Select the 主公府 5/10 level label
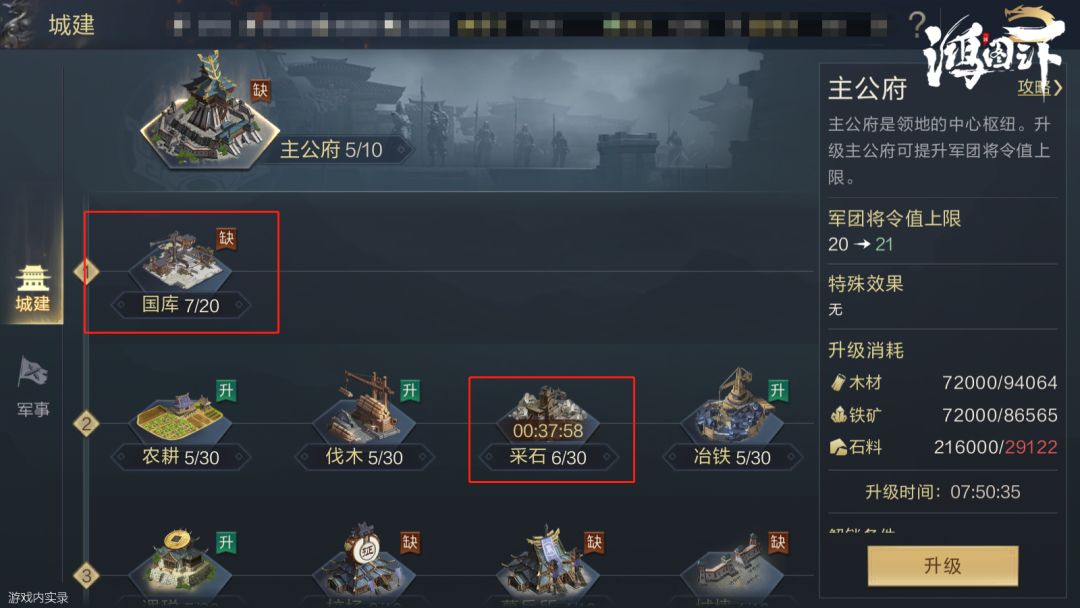The width and height of the screenshot is (1080, 608). pos(330,151)
